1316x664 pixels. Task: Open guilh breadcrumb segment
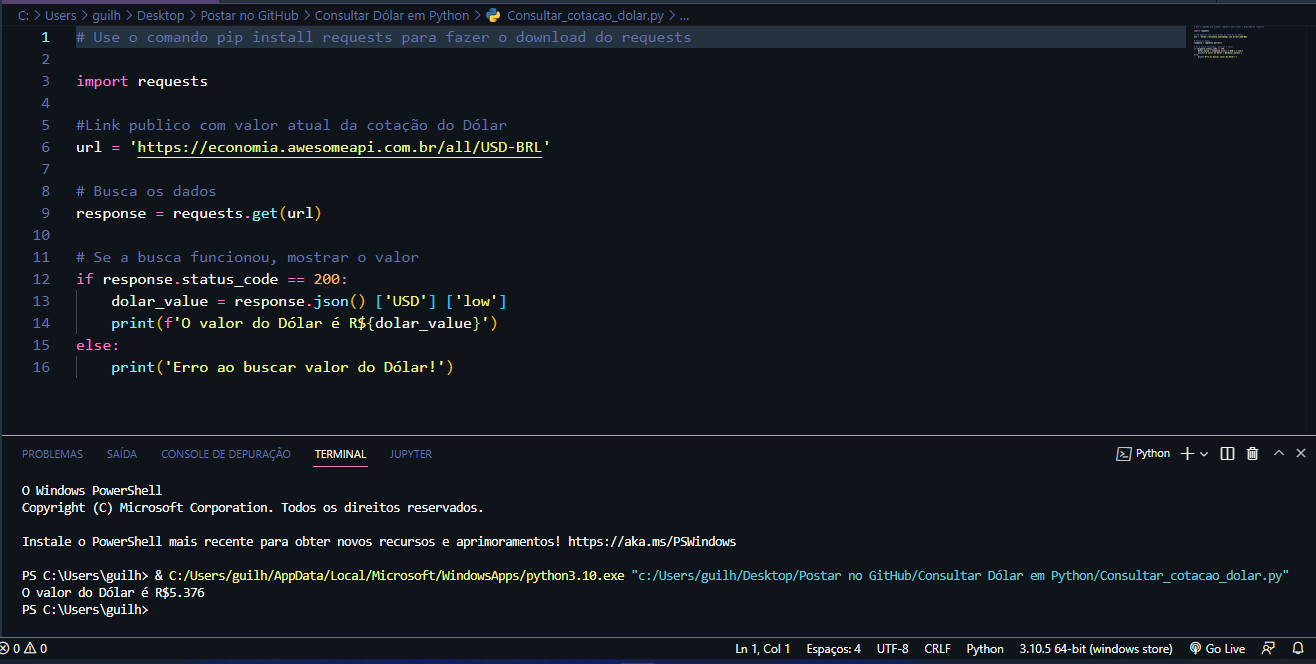pyautogui.click(x=107, y=15)
